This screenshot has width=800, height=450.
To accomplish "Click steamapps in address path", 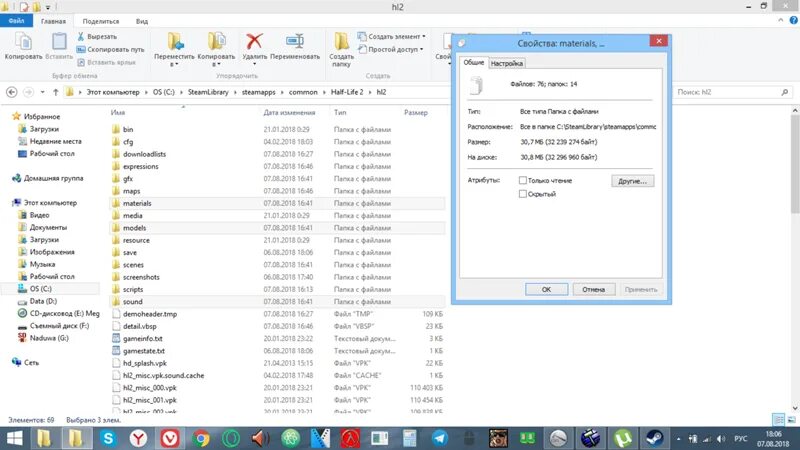I will pyautogui.click(x=258, y=92).
